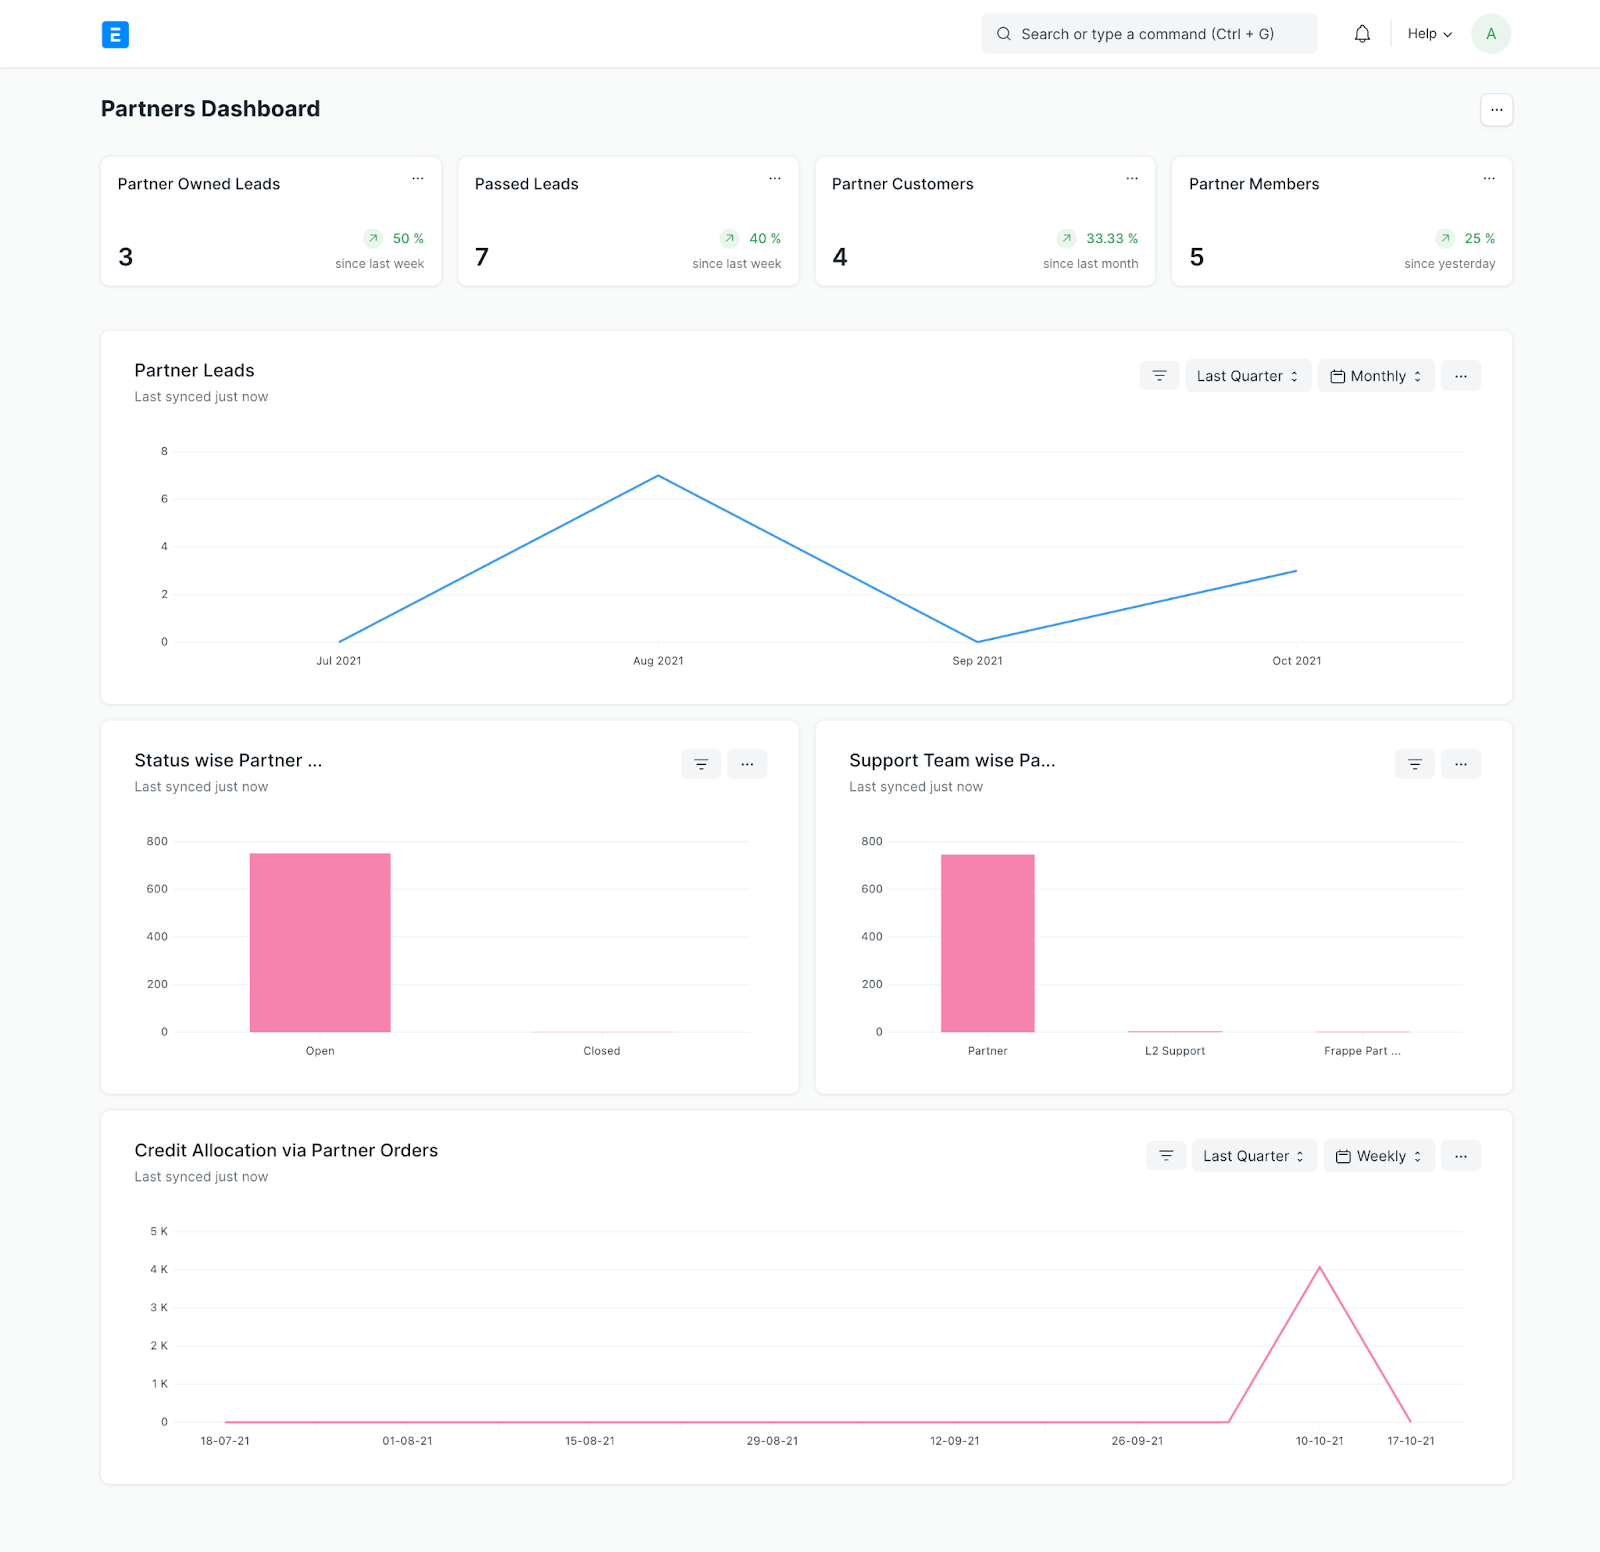Click the search or command field

tap(1149, 34)
